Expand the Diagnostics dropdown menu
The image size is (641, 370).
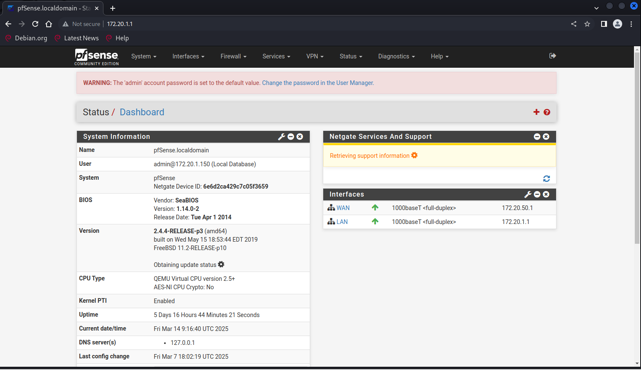[x=396, y=56]
